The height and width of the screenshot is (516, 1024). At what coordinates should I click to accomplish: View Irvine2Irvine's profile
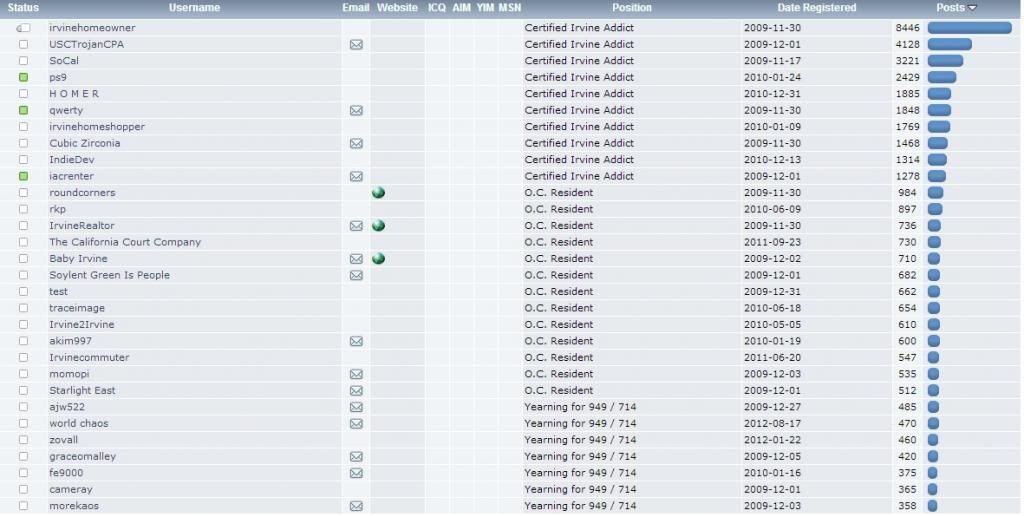pos(82,325)
